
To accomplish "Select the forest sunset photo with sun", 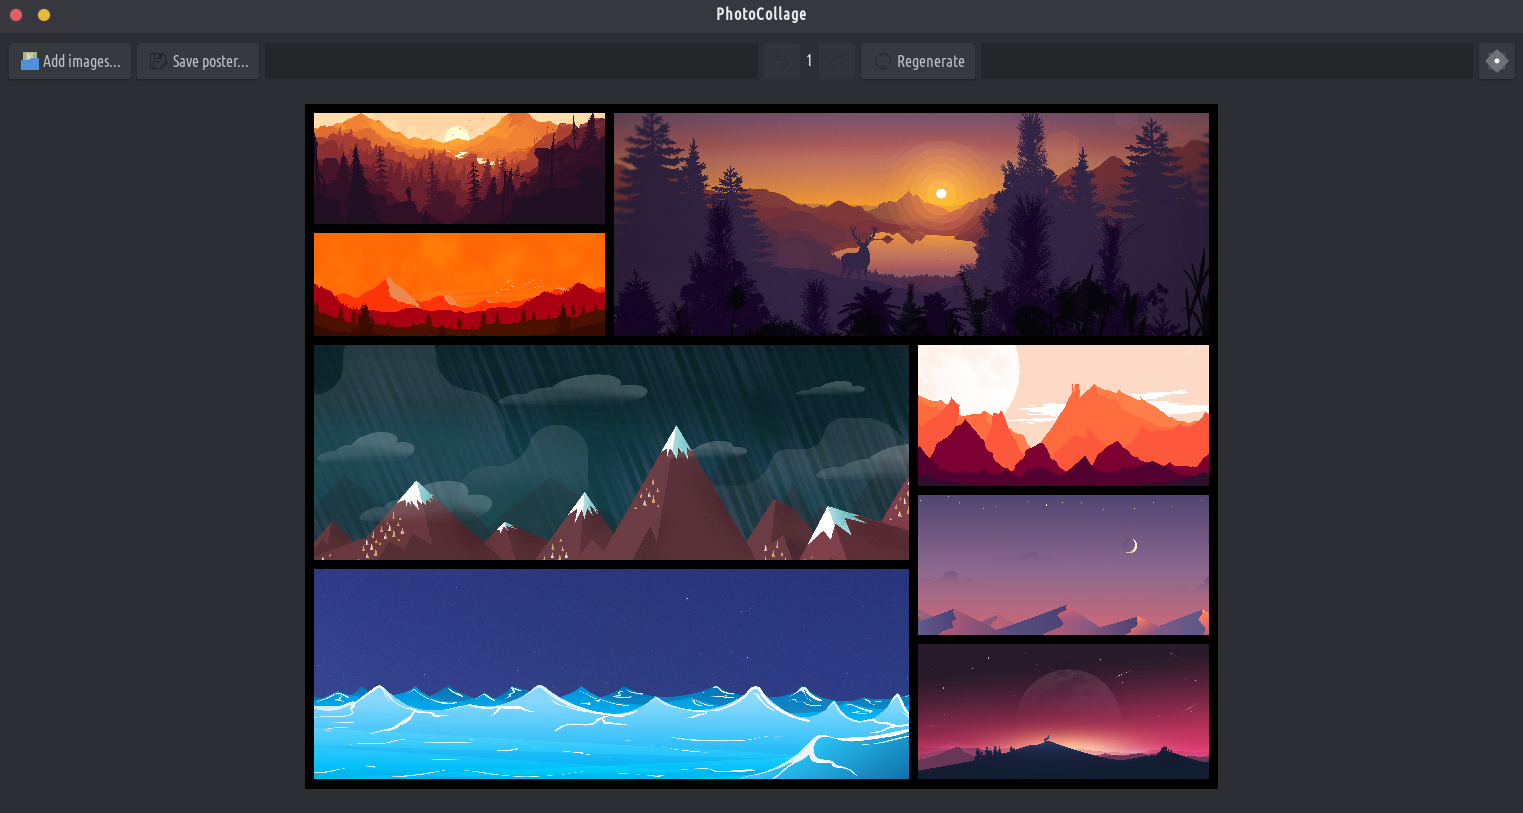I will [459, 168].
